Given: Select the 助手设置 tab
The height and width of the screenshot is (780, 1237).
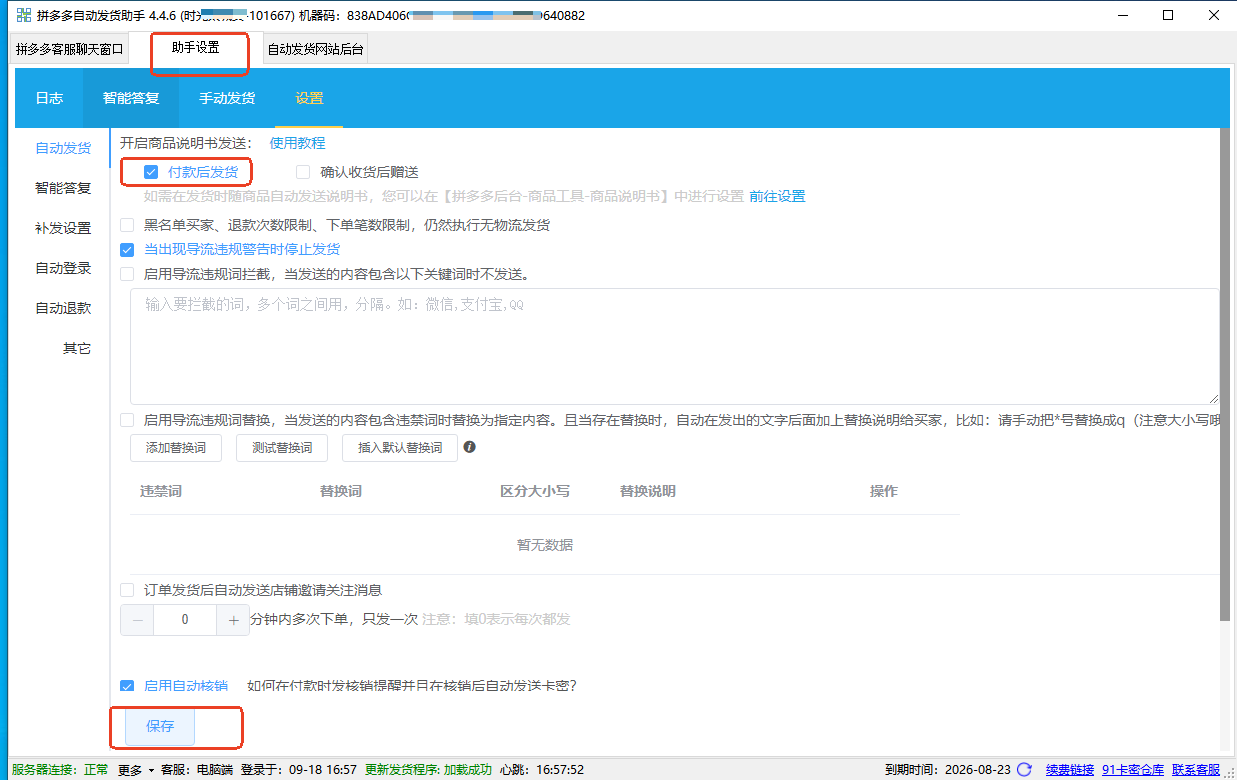Looking at the screenshot, I should [x=195, y=47].
